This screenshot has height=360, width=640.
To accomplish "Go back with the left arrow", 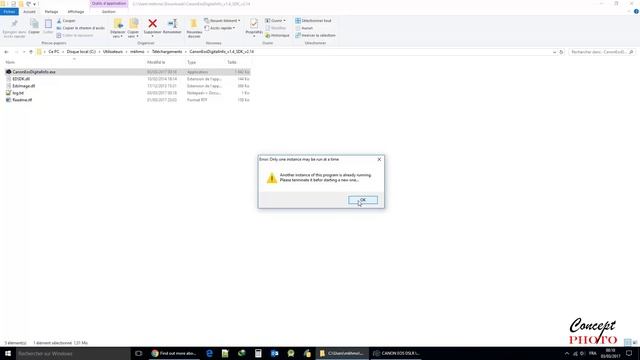I will [x=6, y=52].
